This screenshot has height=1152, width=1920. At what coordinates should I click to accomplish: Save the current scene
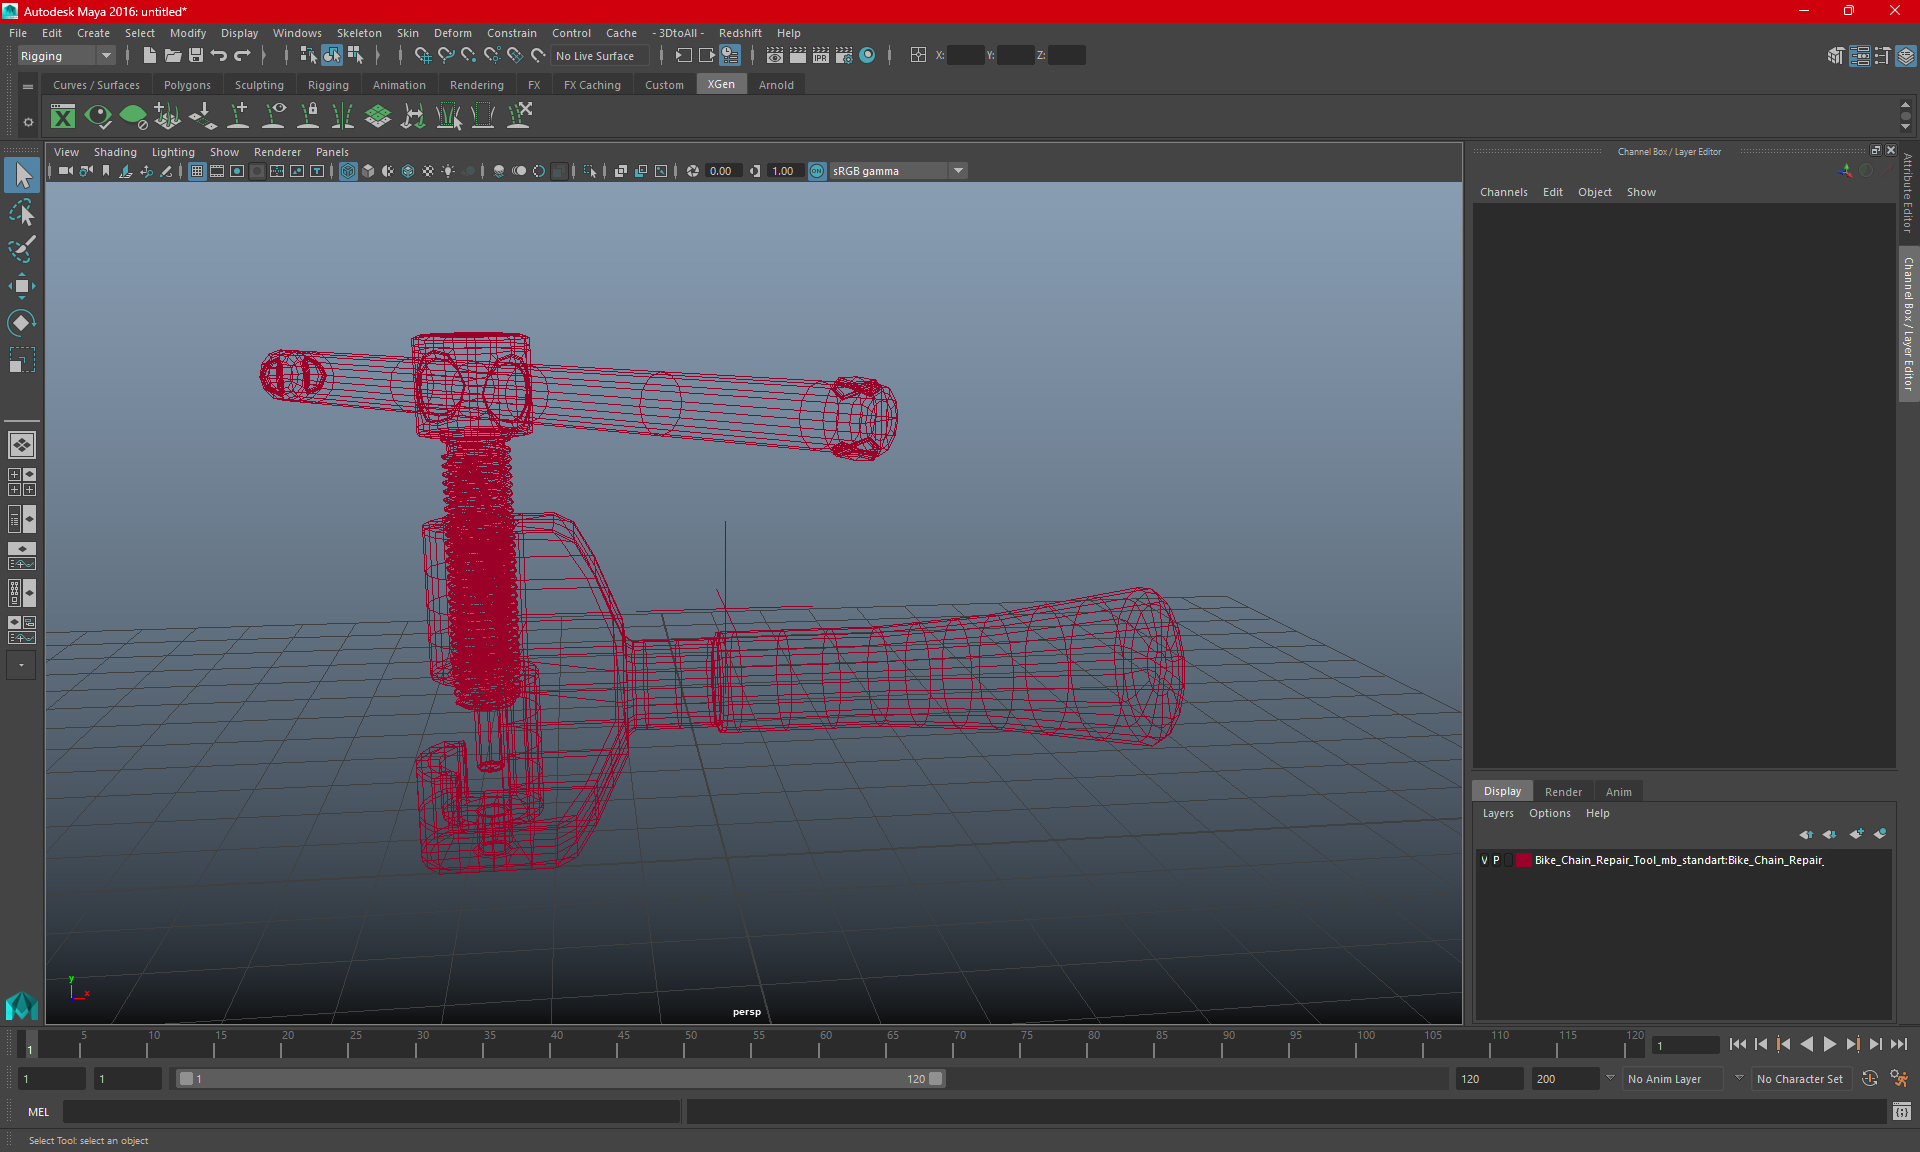tap(196, 56)
